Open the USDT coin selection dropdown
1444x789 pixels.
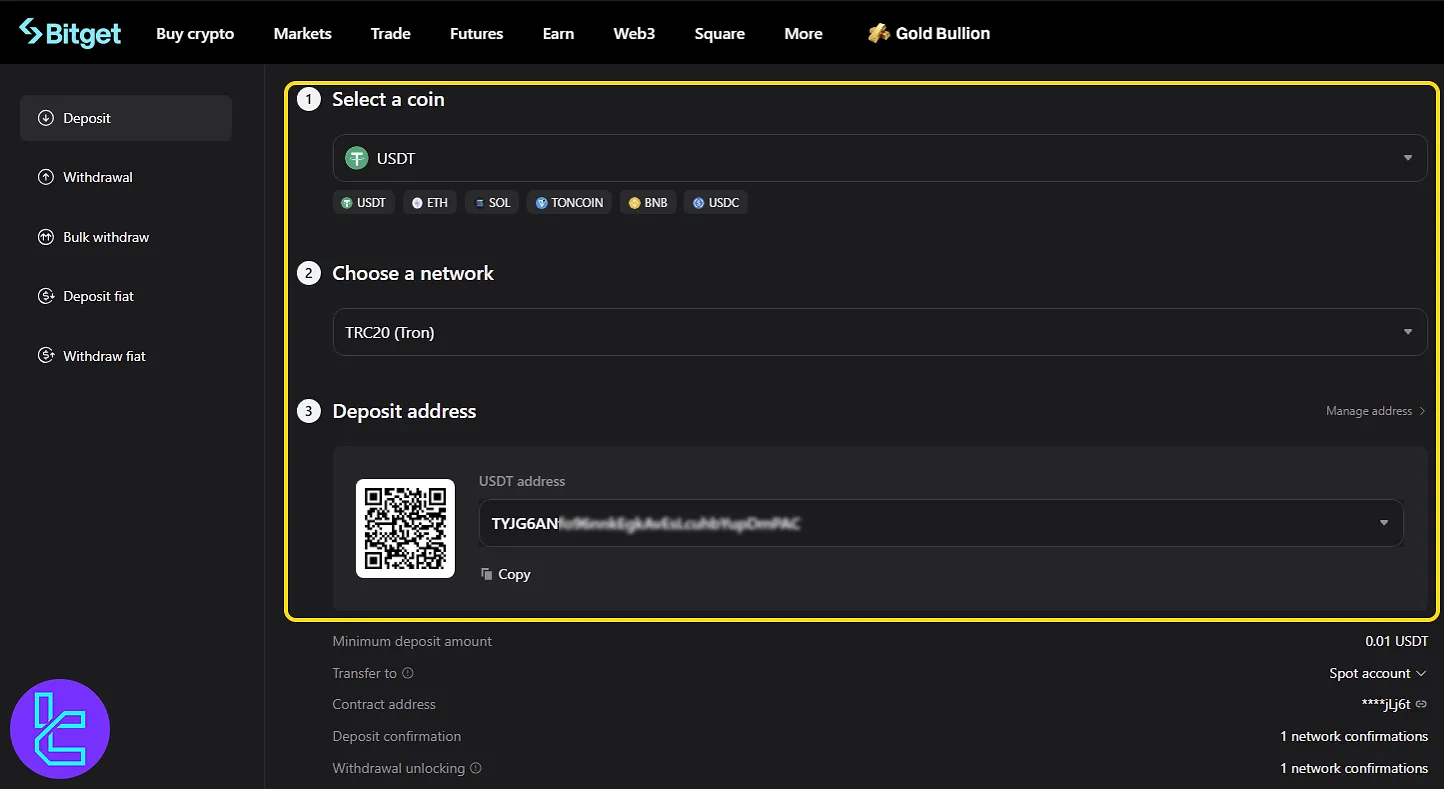click(x=879, y=158)
